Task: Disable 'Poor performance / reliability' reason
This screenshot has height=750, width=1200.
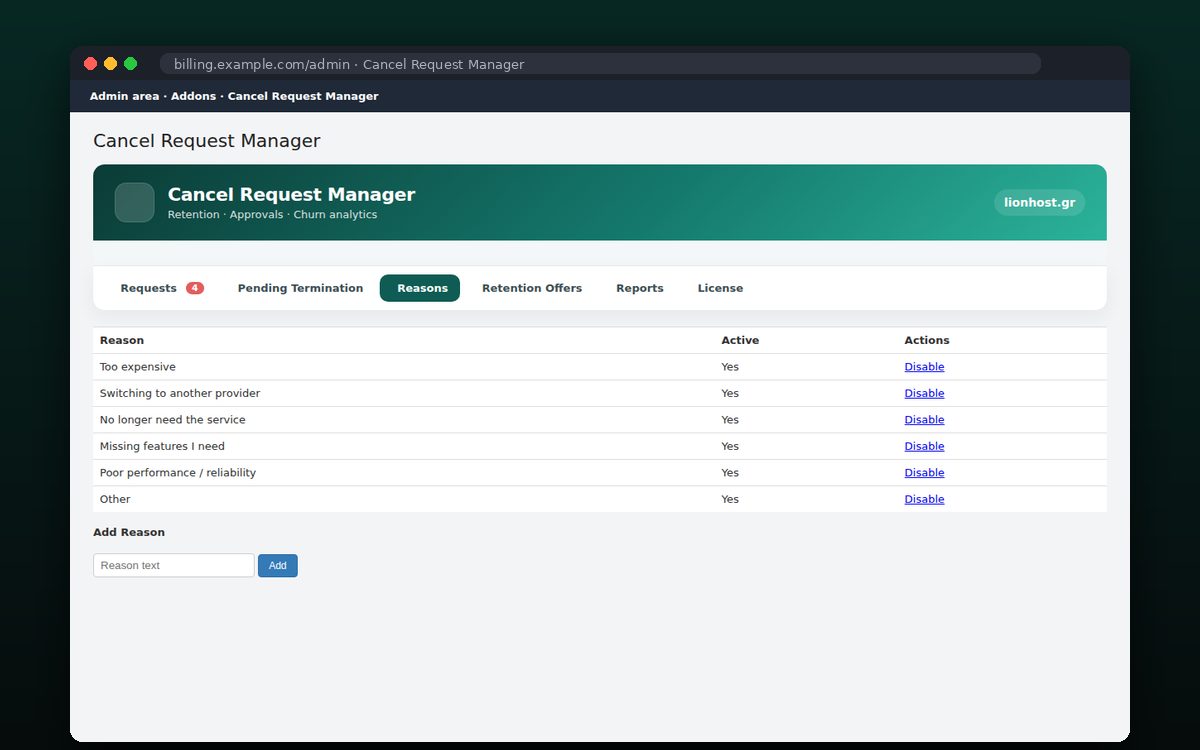Action: pyautogui.click(x=924, y=473)
